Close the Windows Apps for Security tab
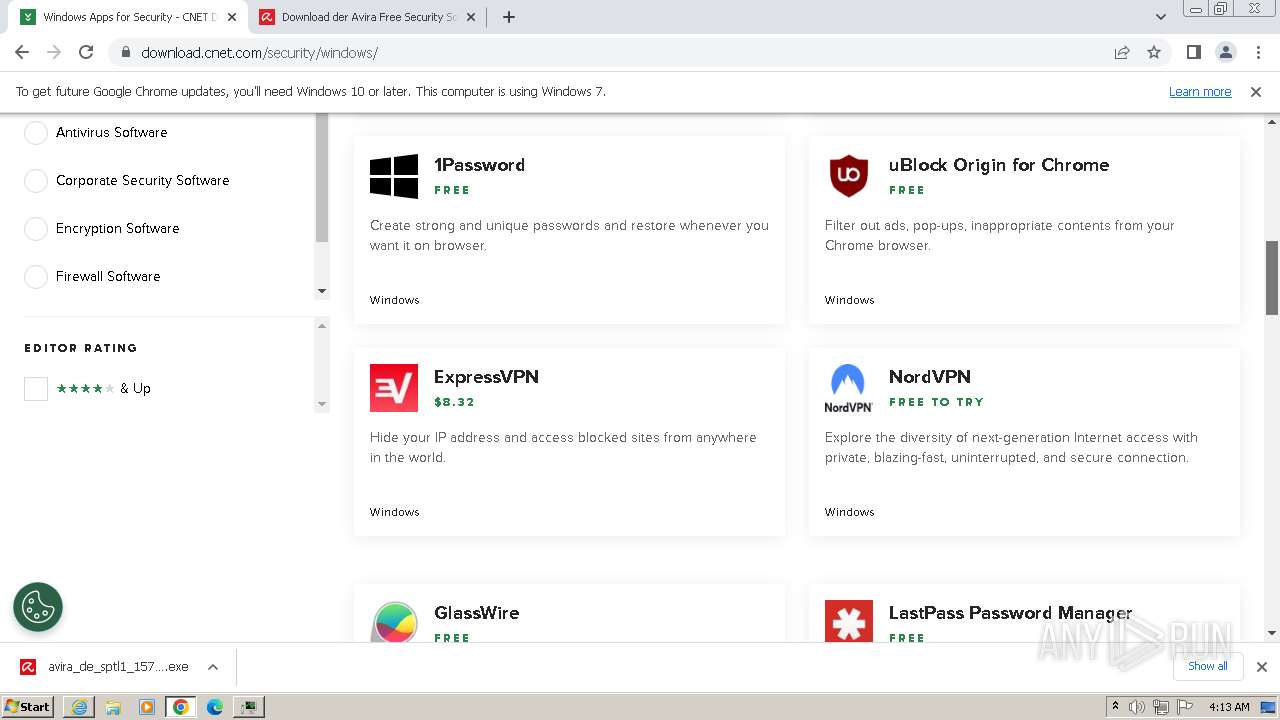1280x720 pixels. tap(232, 17)
